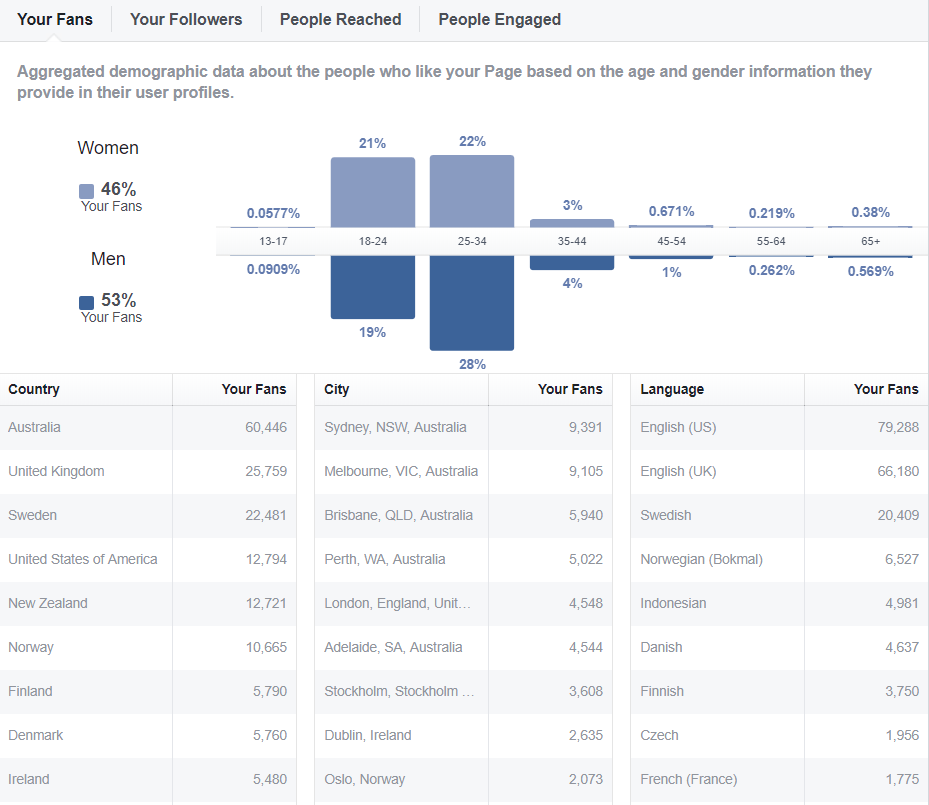Image resolution: width=929 pixels, height=805 pixels.
Task: Click the Country column header
Action: pos(34,389)
